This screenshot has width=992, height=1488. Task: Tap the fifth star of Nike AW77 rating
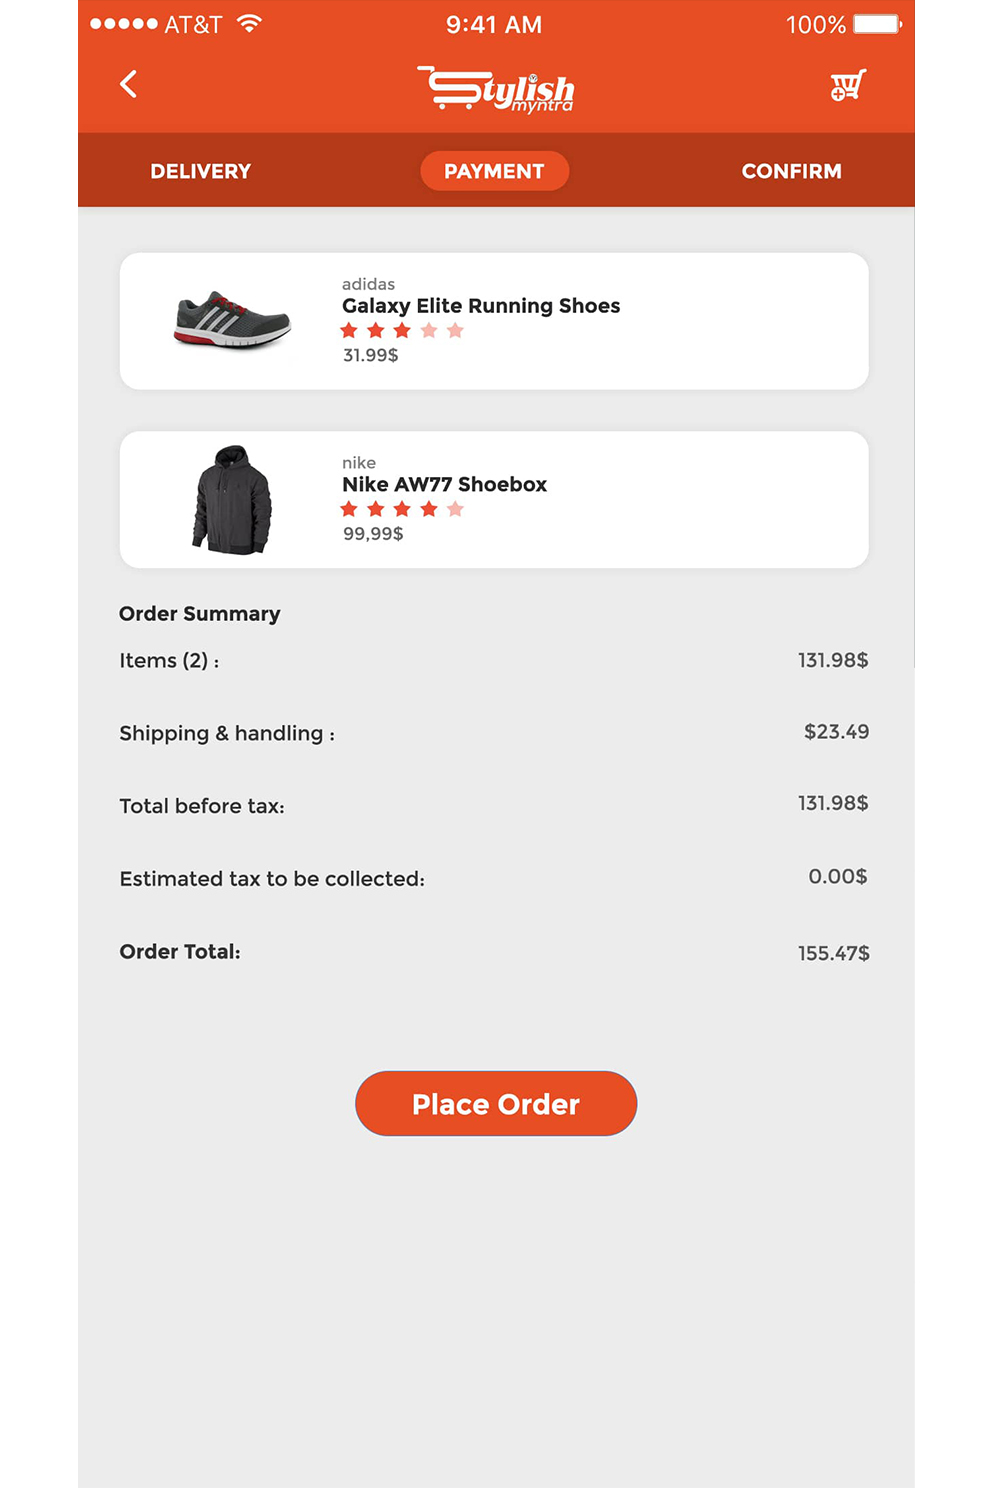tap(456, 509)
